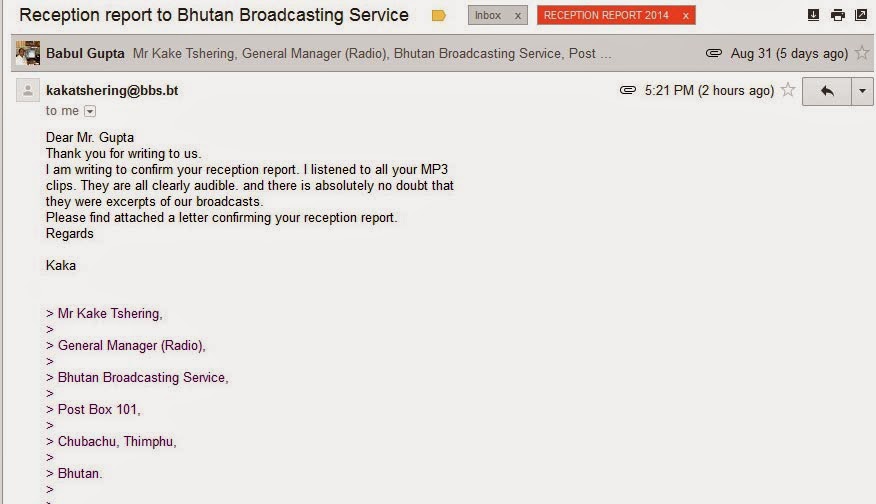876x504 pixels.
Task: Click the paperclip icon next to 5:21 PM
Action: (628, 90)
